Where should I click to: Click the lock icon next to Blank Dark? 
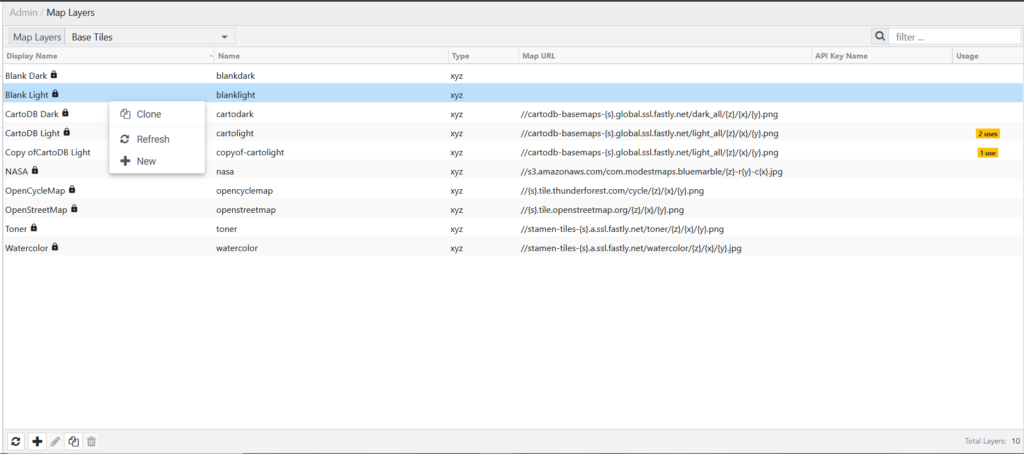54,75
